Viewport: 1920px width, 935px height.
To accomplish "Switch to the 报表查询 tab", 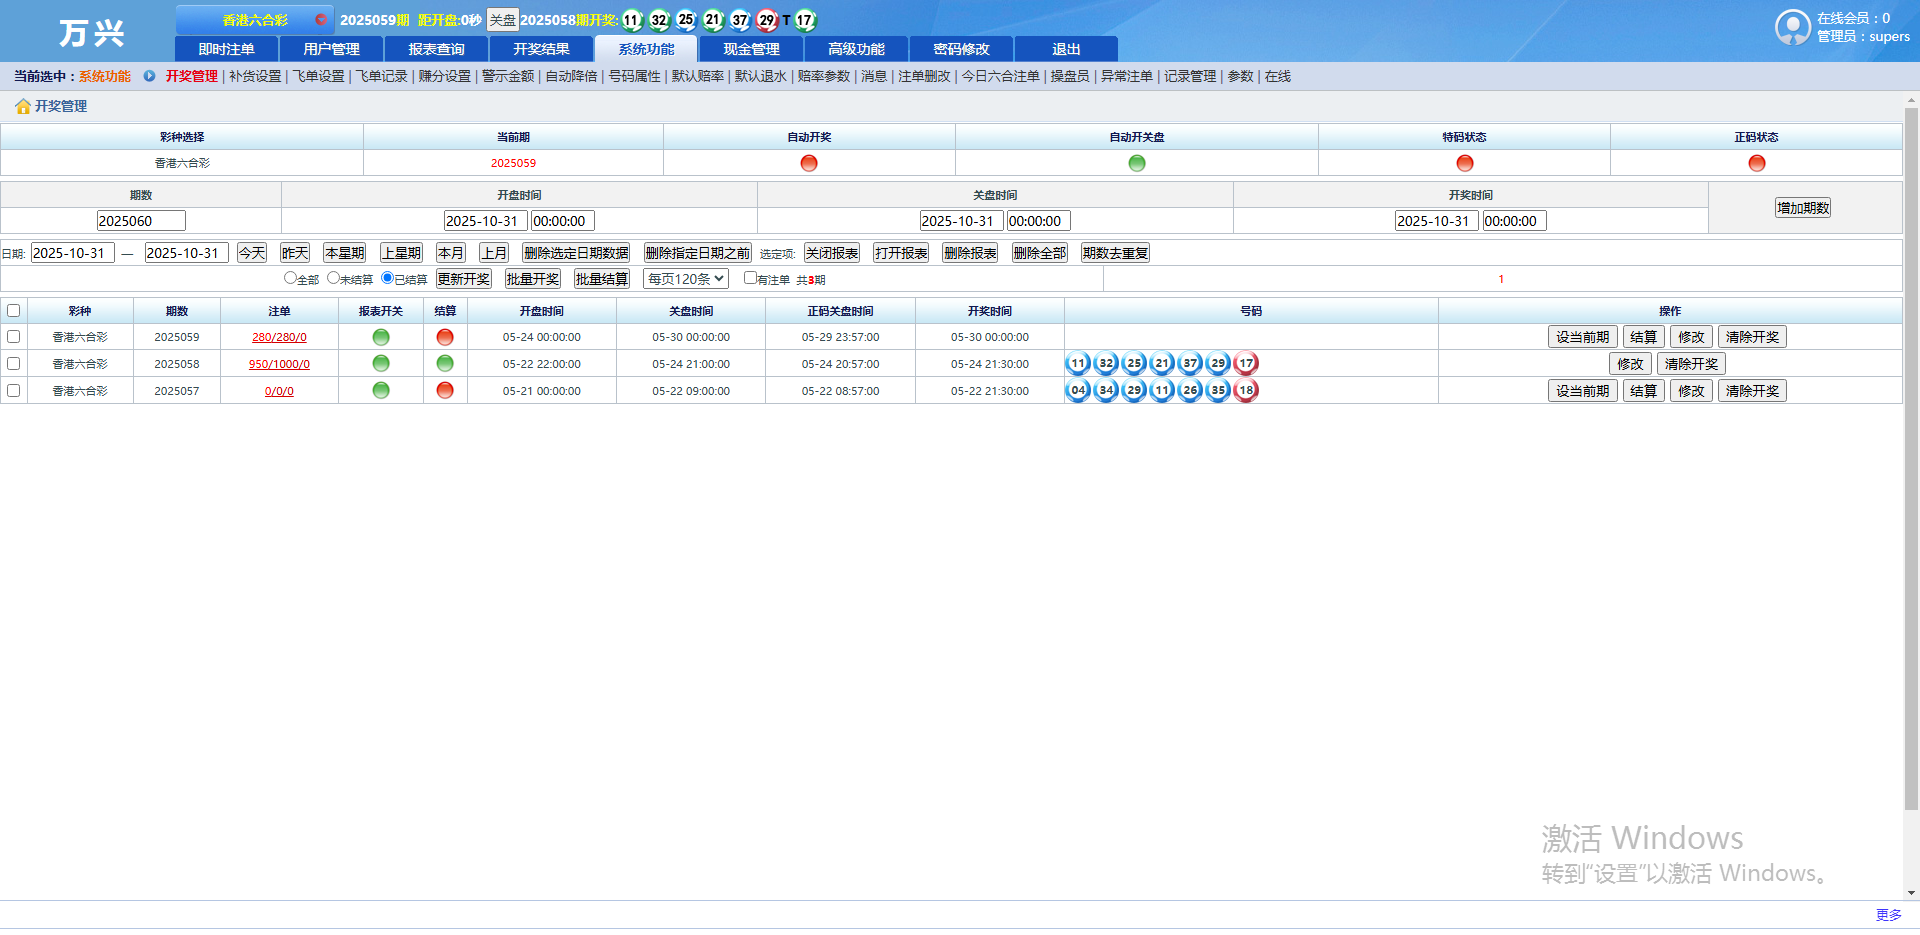I will [x=436, y=49].
